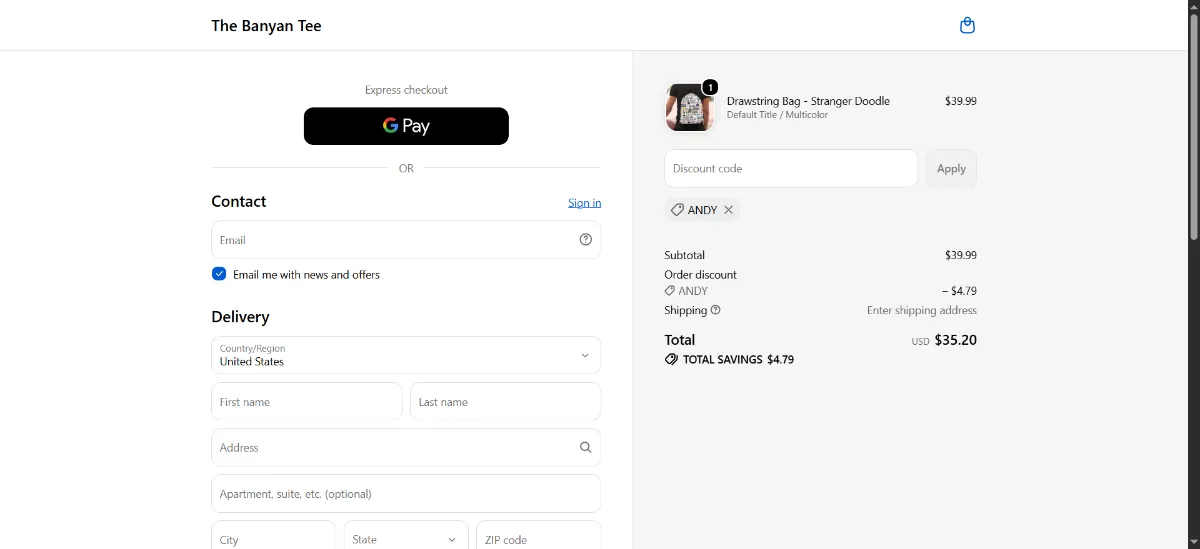Click the Total Savings tag icon
This screenshot has width=1200, height=549.
pyautogui.click(x=671, y=359)
